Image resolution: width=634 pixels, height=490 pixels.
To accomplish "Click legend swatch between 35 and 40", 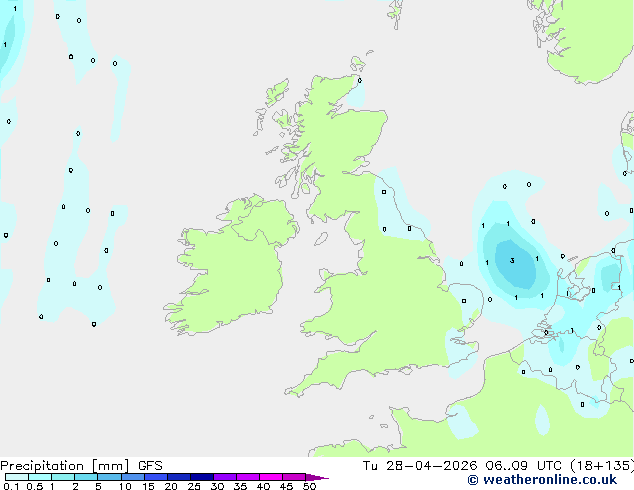I will (248, 477).
